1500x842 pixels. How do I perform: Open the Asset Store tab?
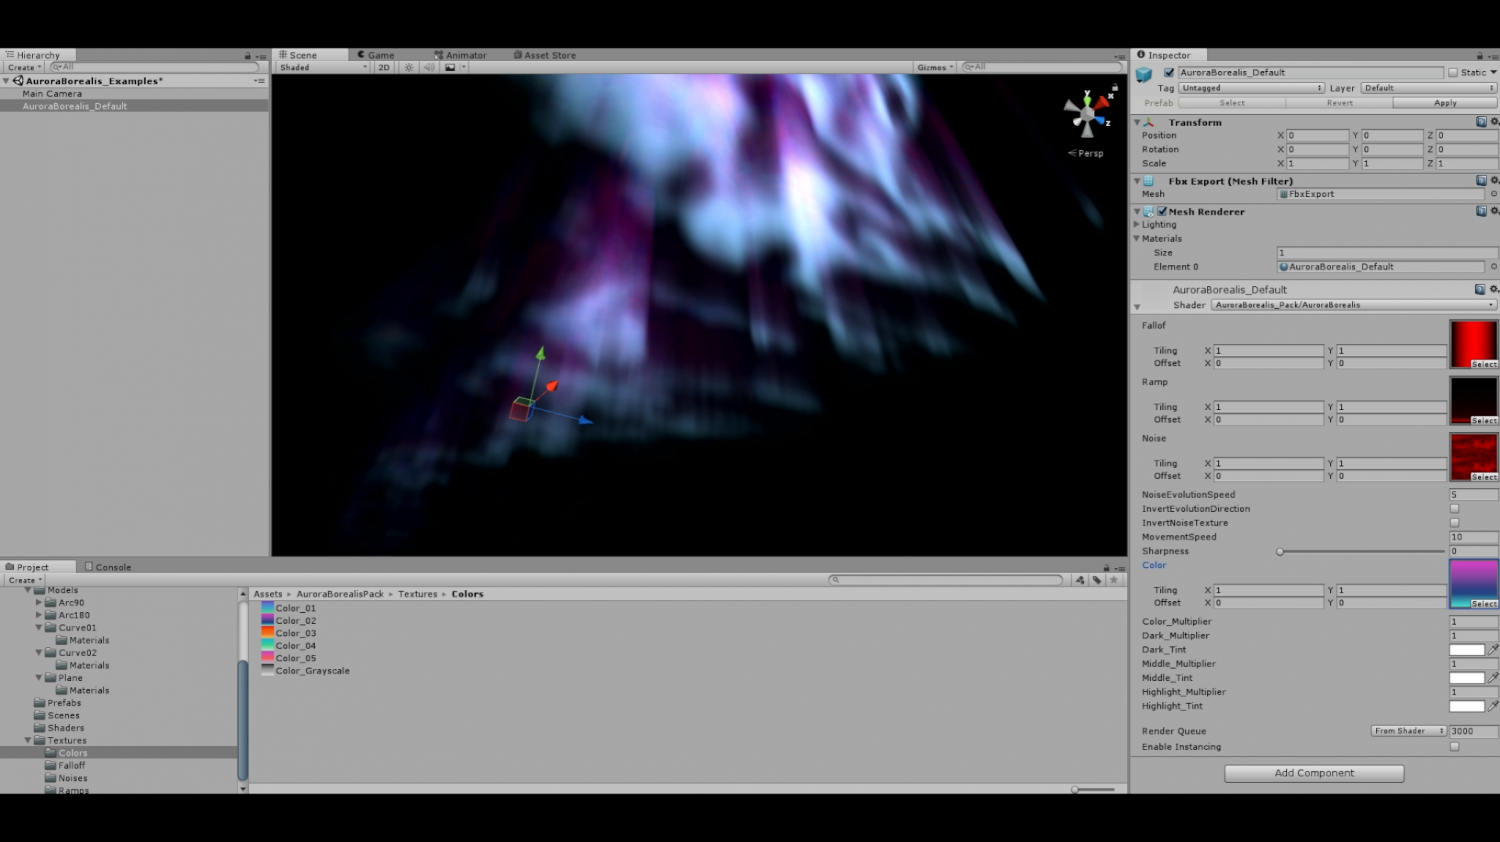(545, 55)
